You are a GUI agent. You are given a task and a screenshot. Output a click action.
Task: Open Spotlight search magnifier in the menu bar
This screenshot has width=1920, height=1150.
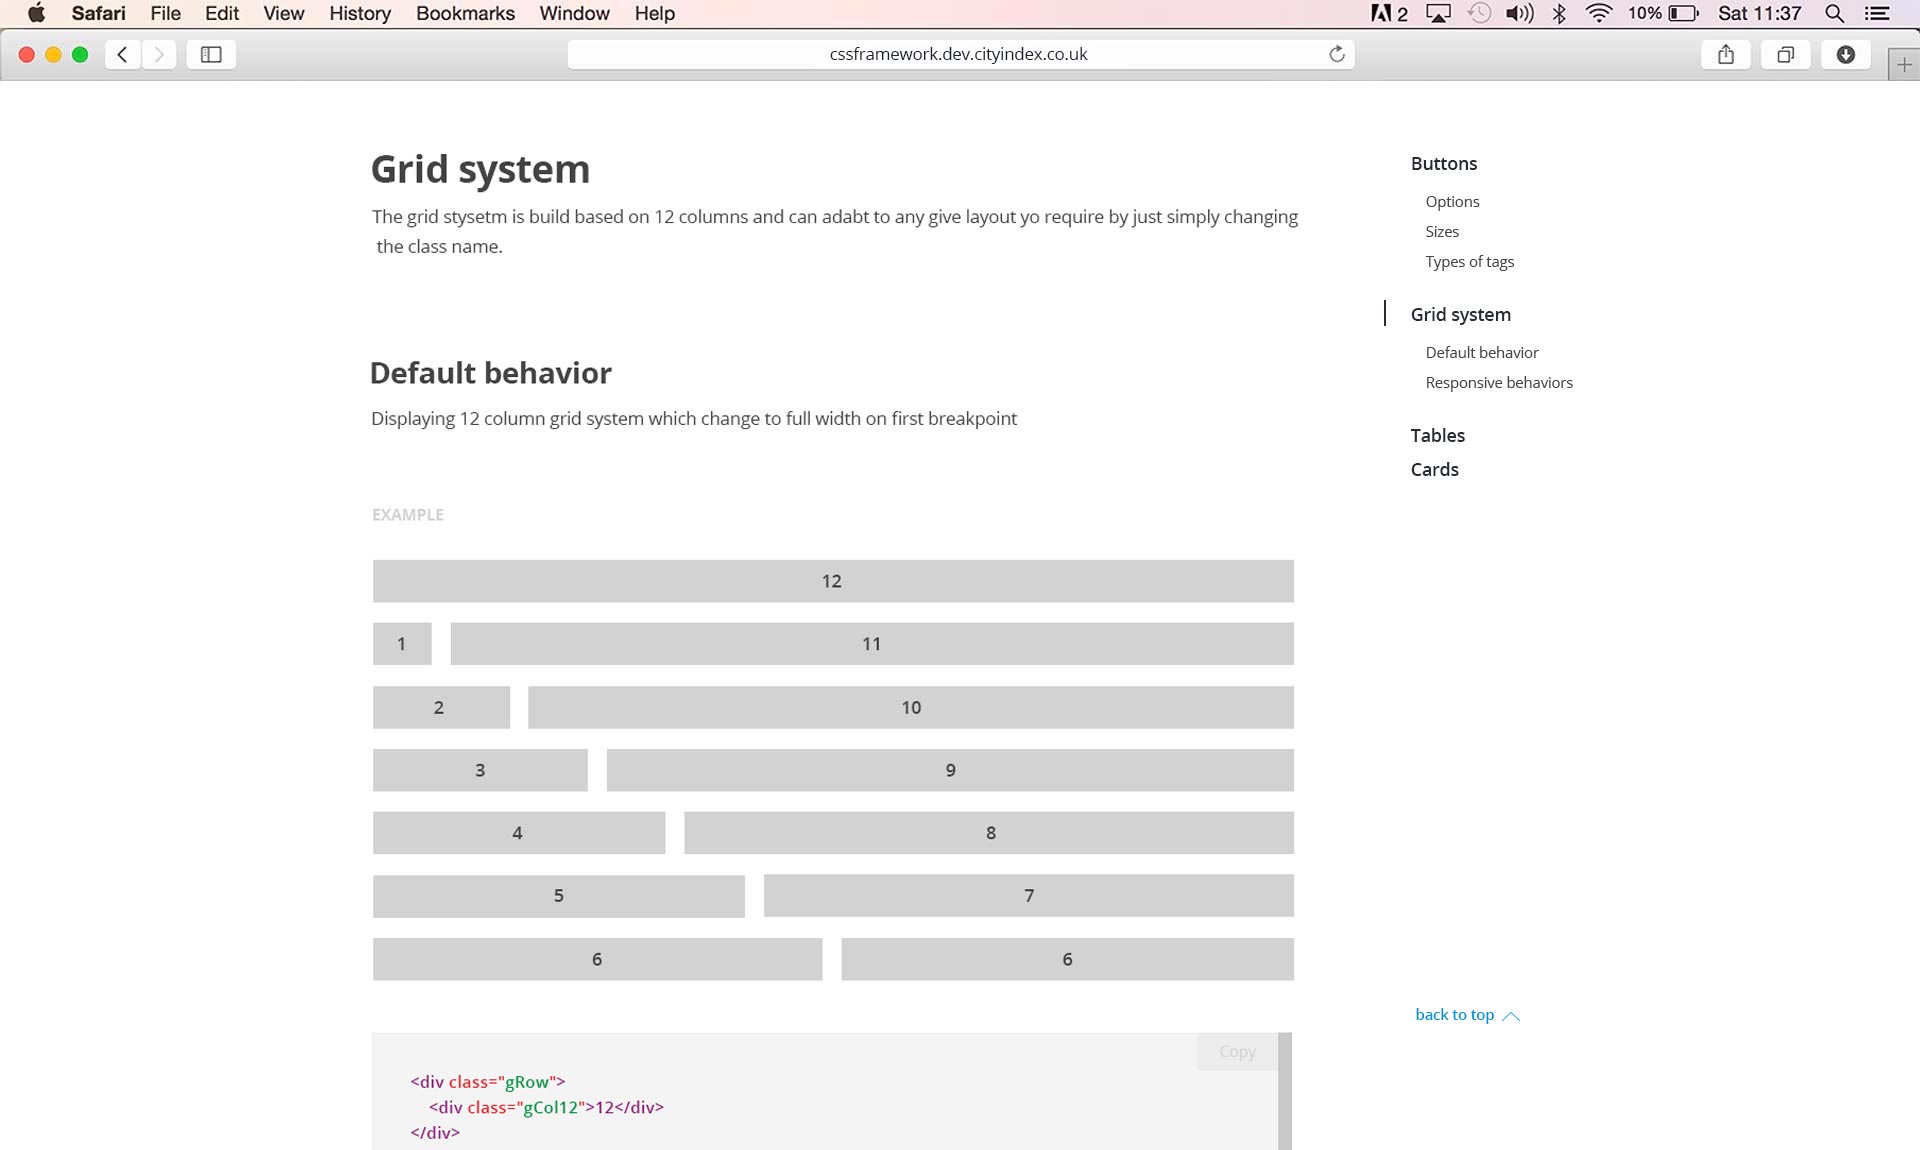click(1834, 13)
